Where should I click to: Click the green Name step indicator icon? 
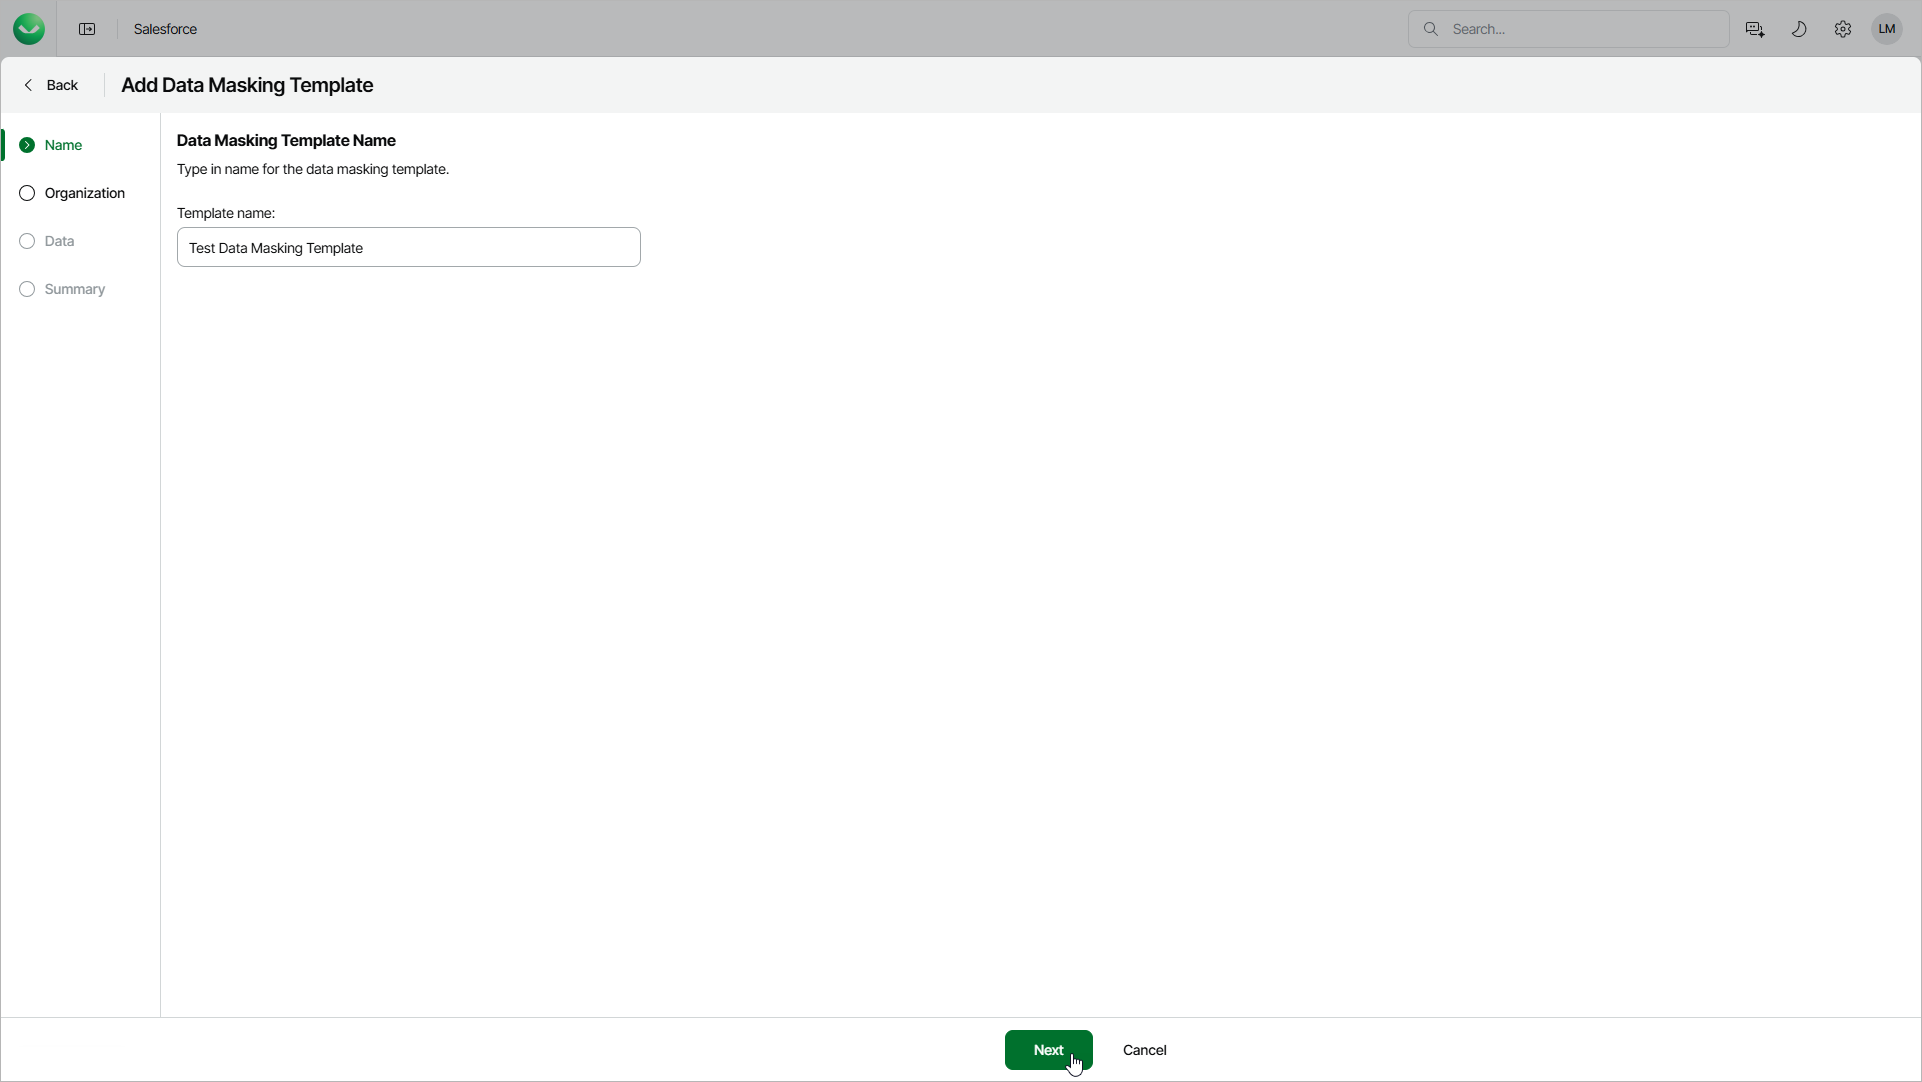pos(27,145)
